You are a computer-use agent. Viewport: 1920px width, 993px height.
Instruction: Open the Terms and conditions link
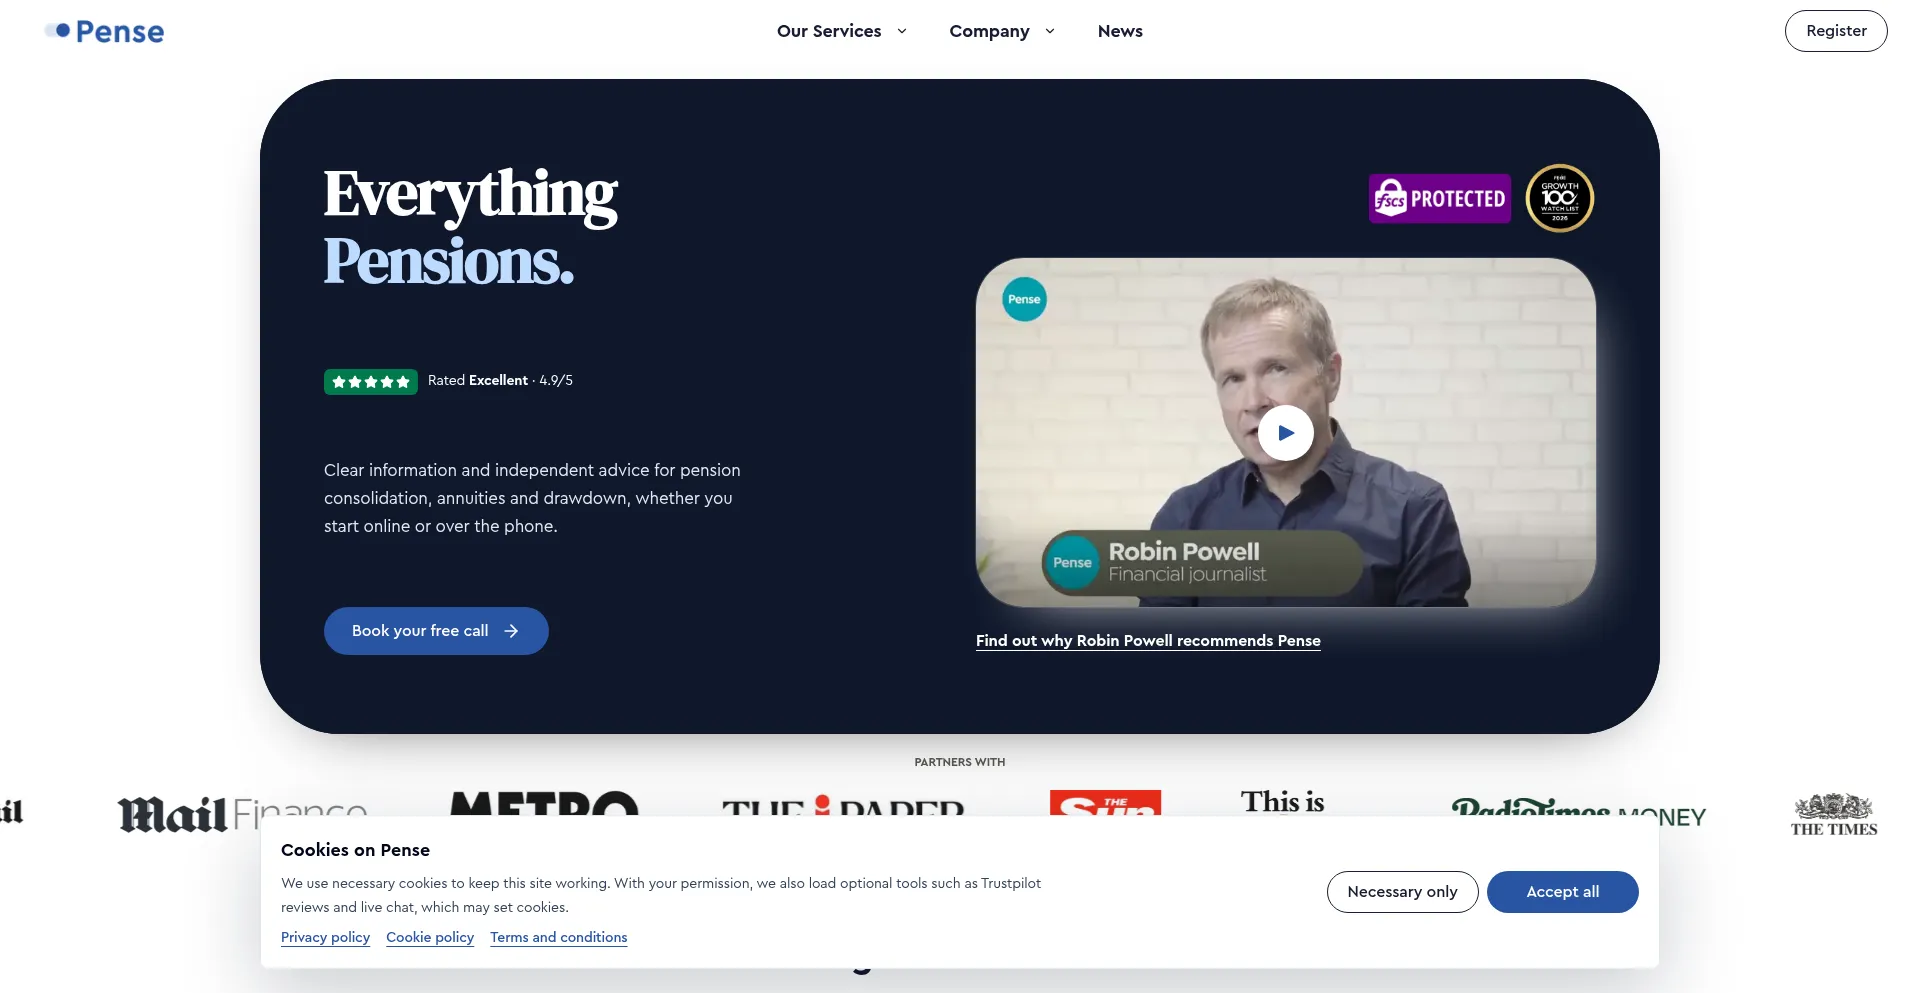559,937
